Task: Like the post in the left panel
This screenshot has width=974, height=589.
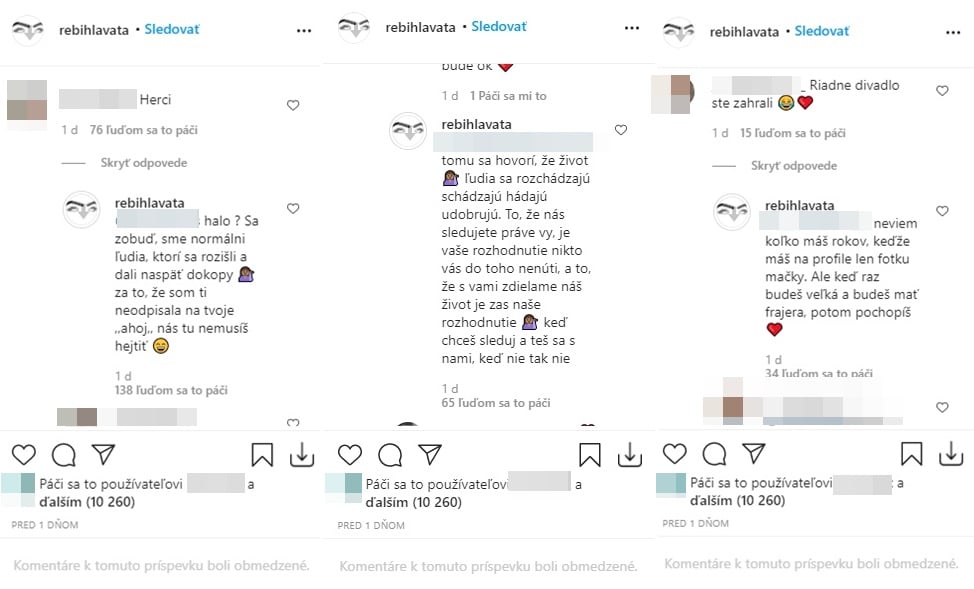Action: pos(24,455)
